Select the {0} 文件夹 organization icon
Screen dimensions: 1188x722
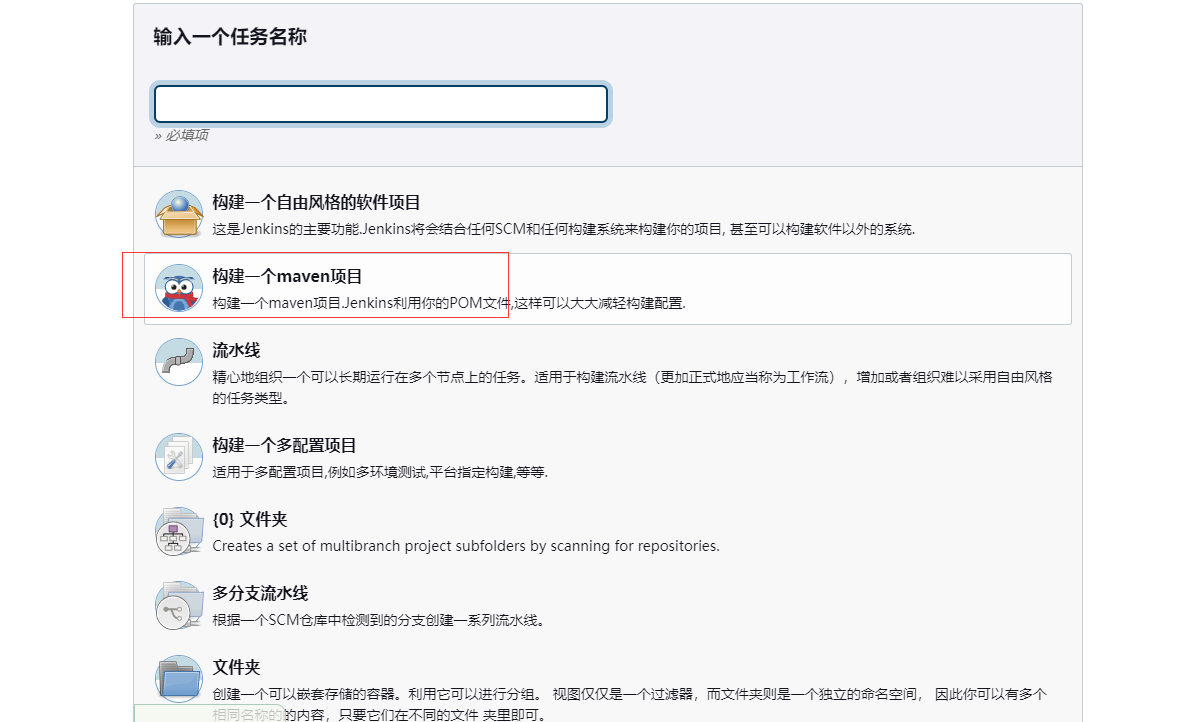click(179, 531)
